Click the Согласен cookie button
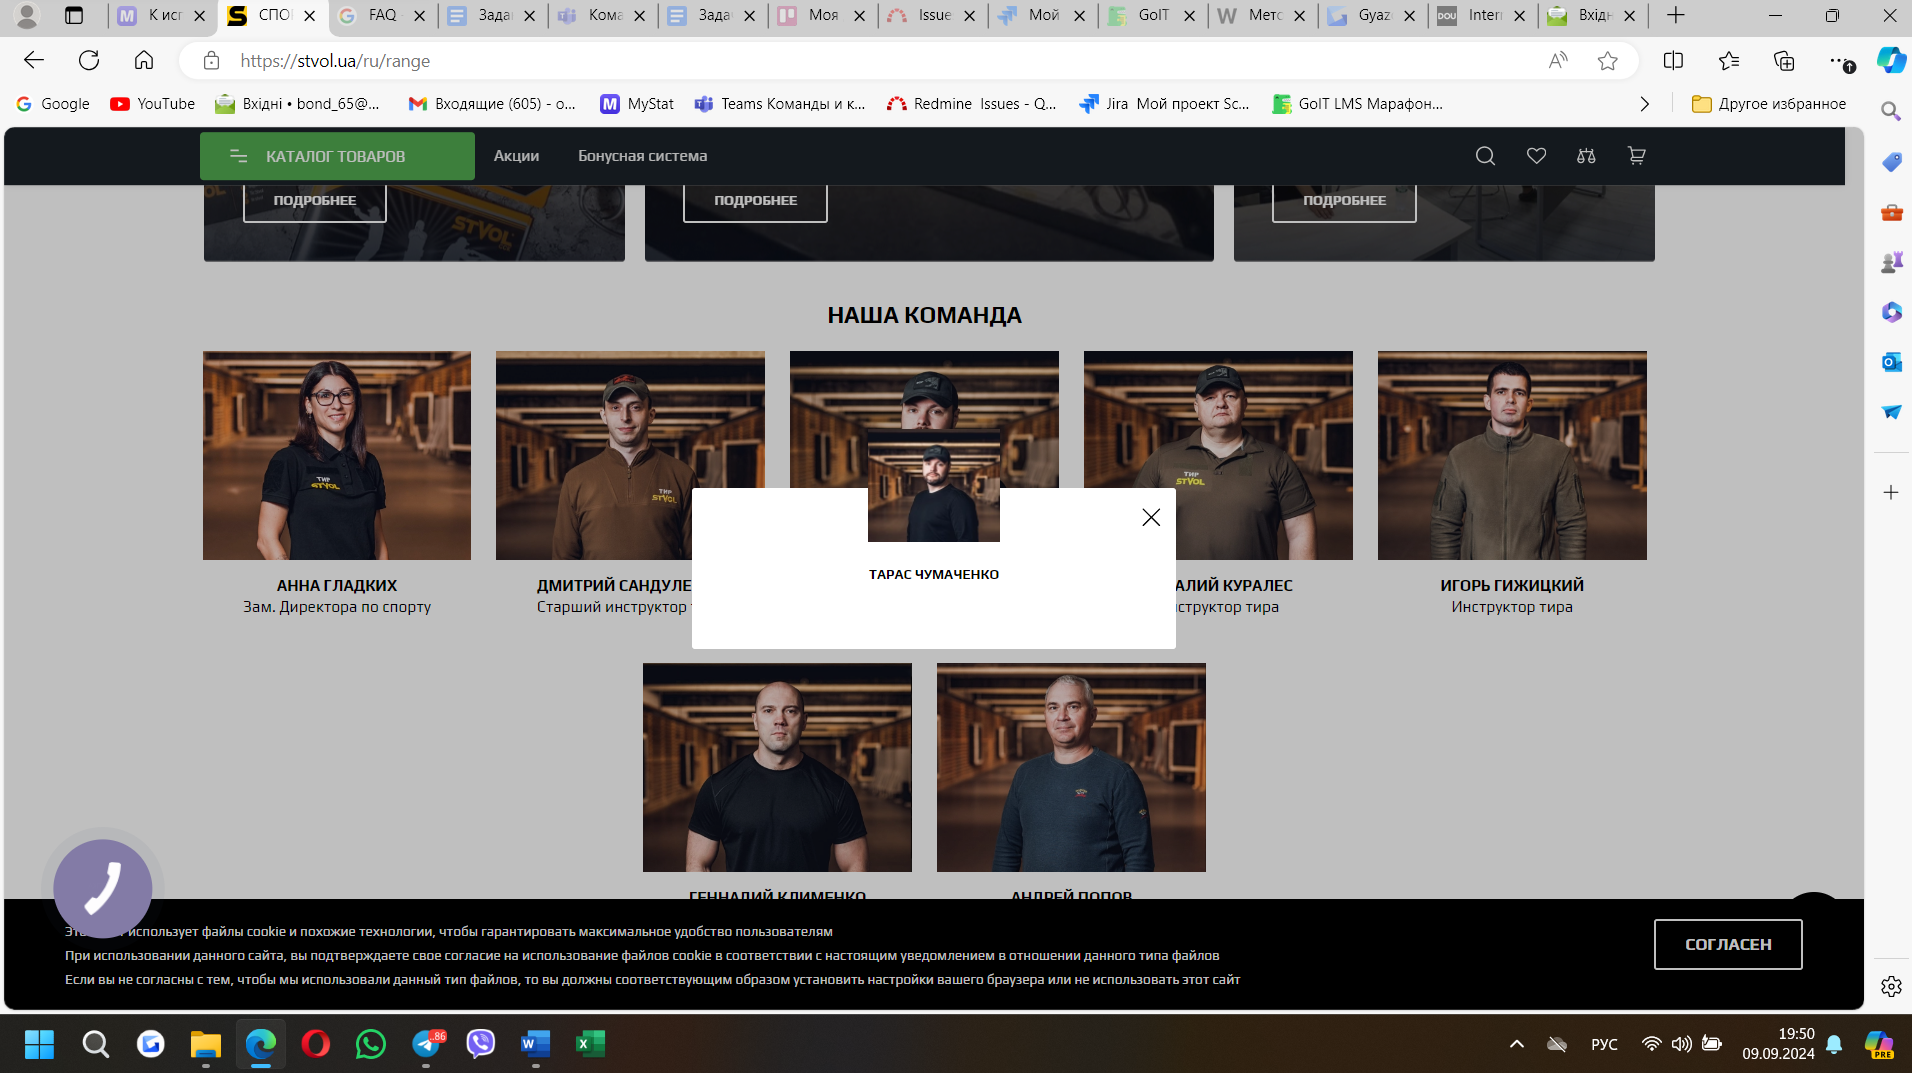This screenshot has width=1912, height=1073. point(1727,944)
